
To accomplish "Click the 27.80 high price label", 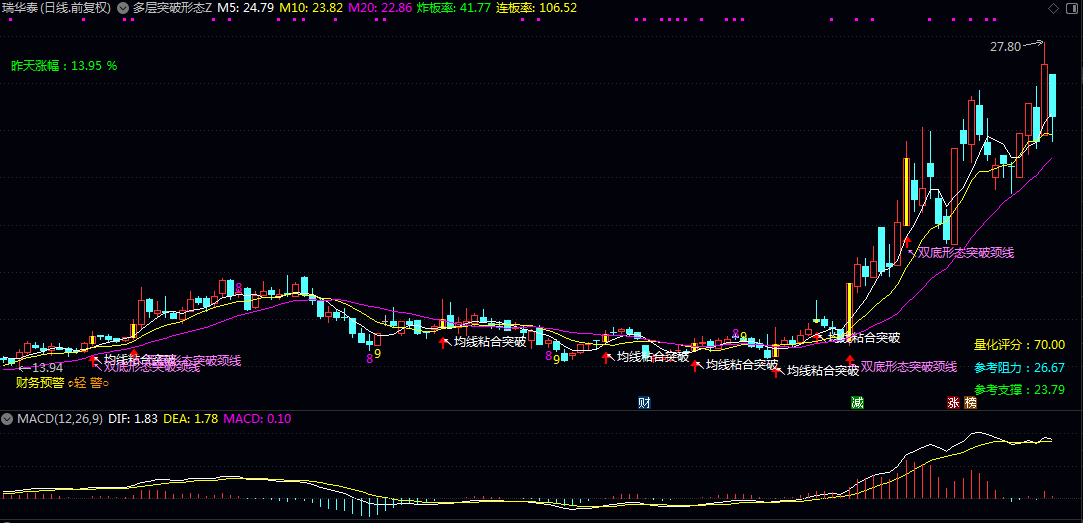I will (1005, 47).
